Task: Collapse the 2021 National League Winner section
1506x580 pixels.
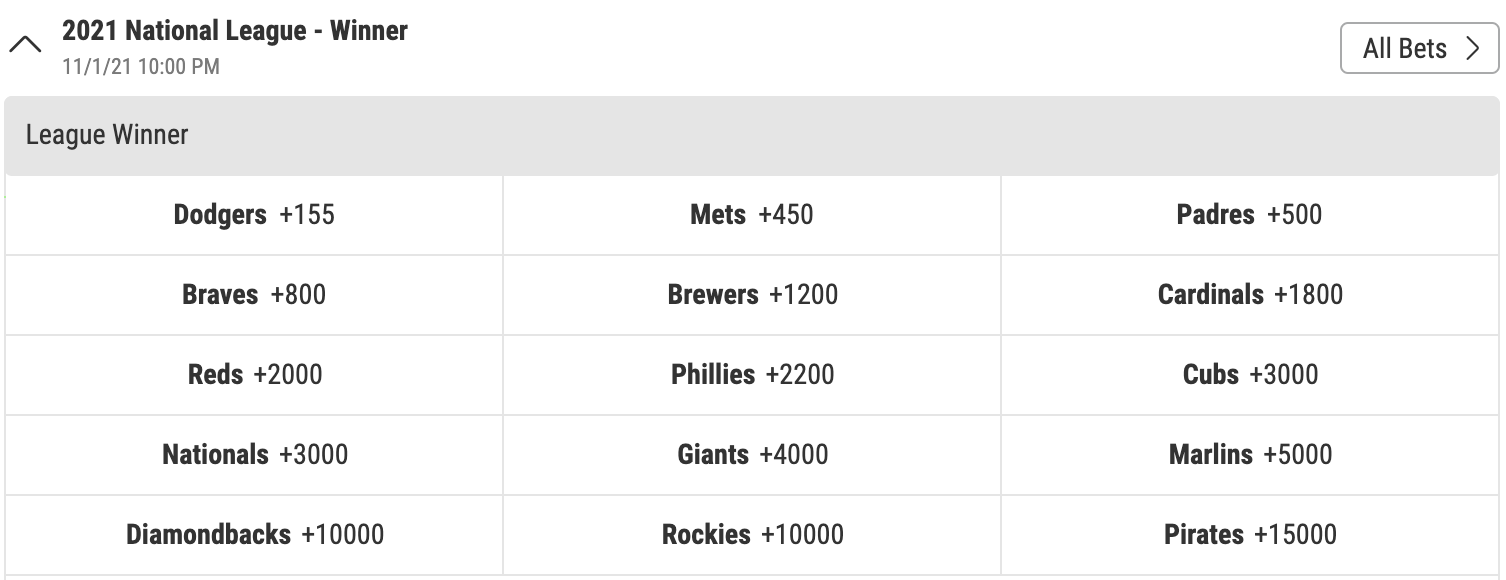Action: pos(25,45)
